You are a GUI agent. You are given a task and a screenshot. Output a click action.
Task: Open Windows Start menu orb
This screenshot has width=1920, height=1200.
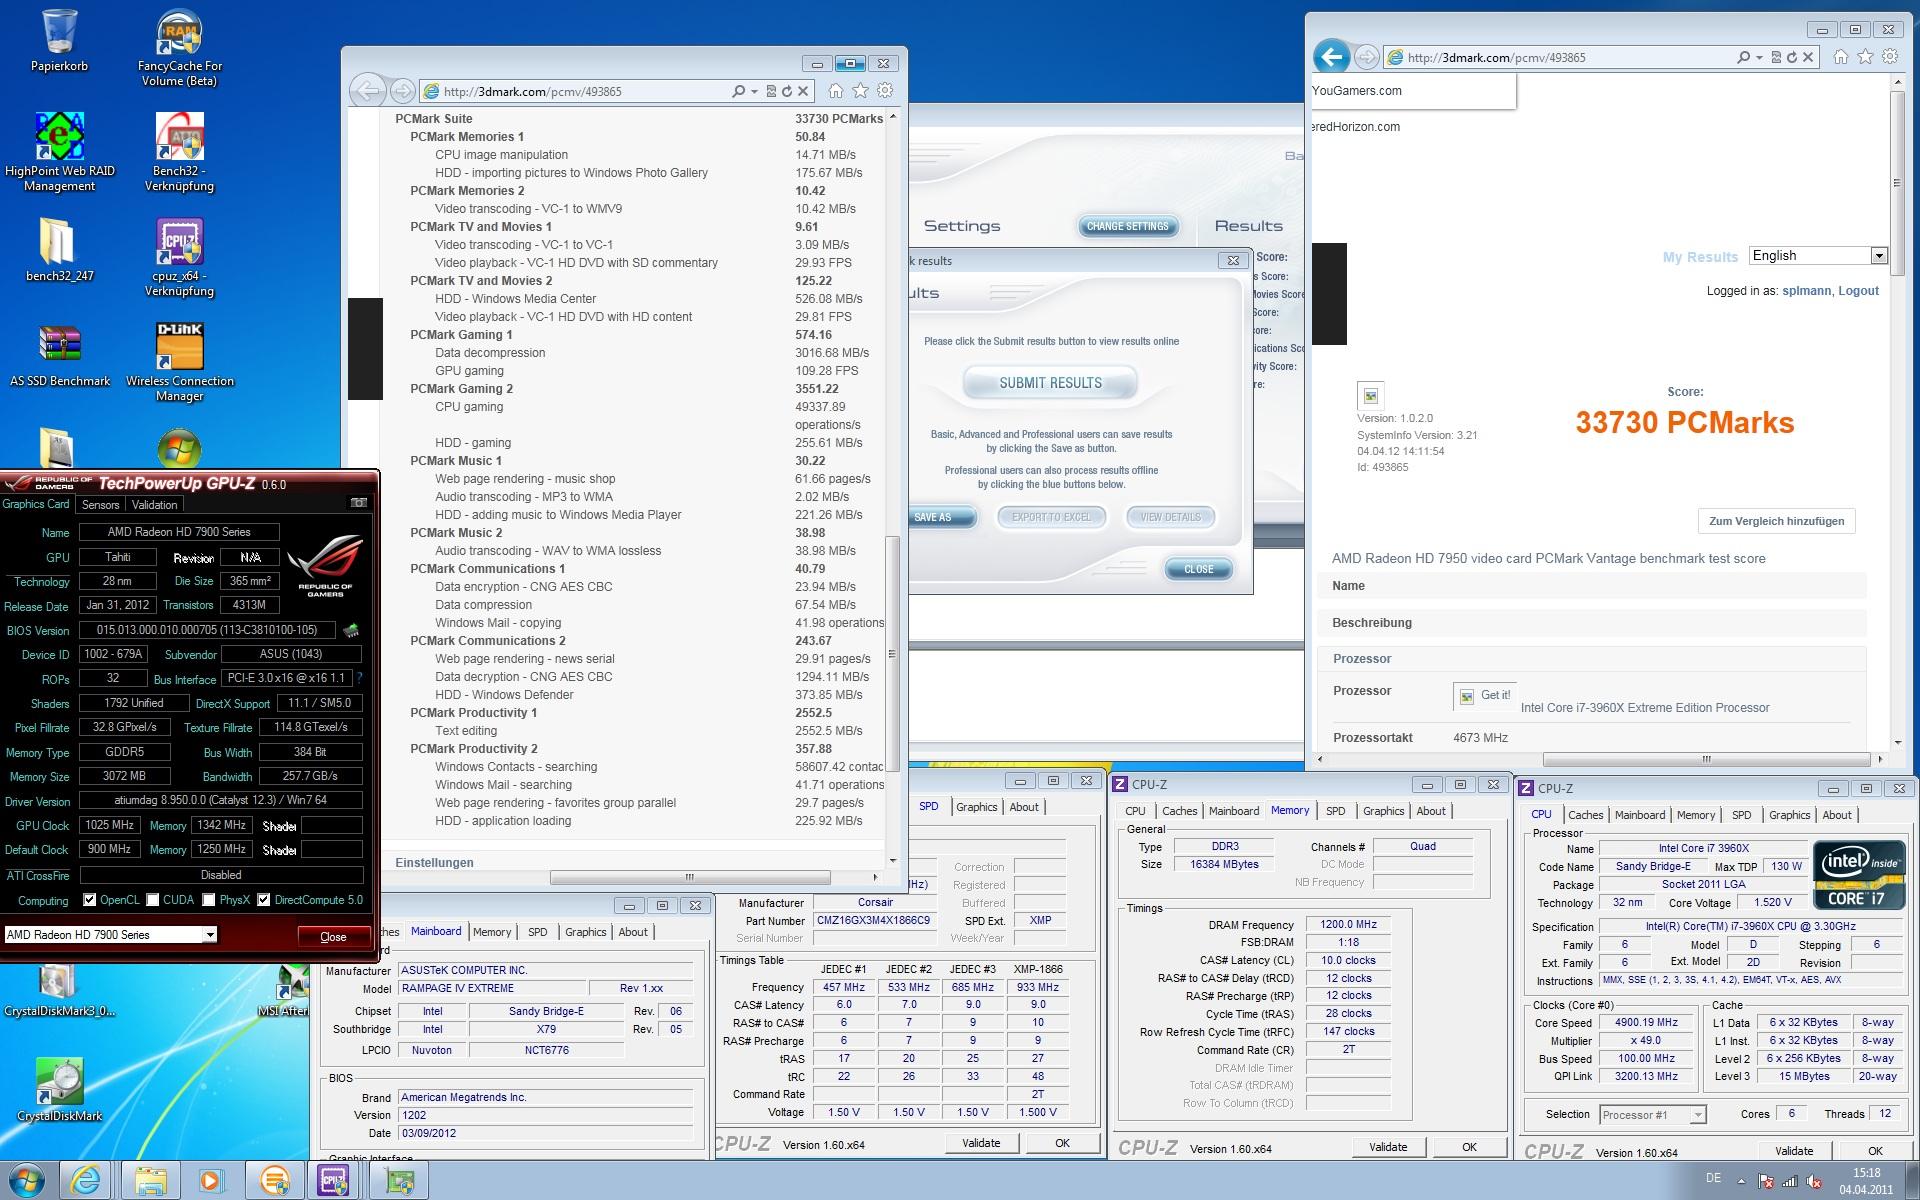click(26, 1181)
